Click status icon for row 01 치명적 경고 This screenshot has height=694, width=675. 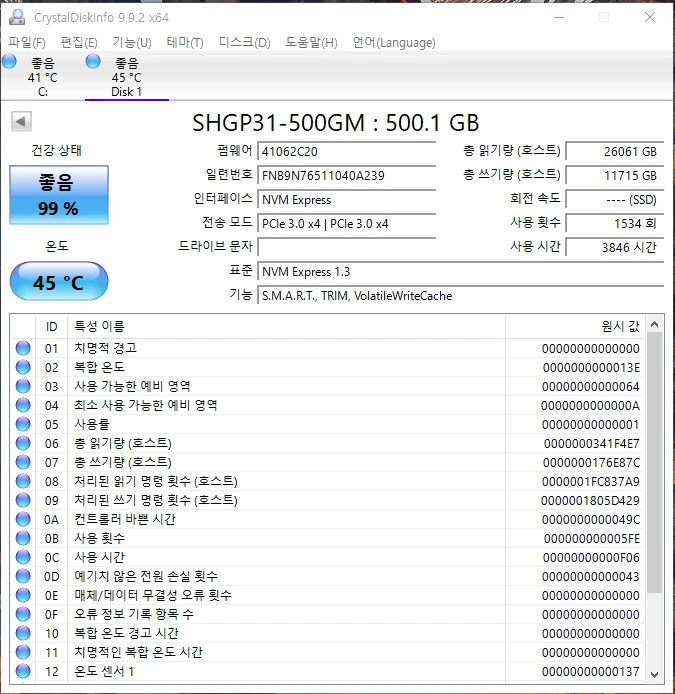(x=23, y=348)
